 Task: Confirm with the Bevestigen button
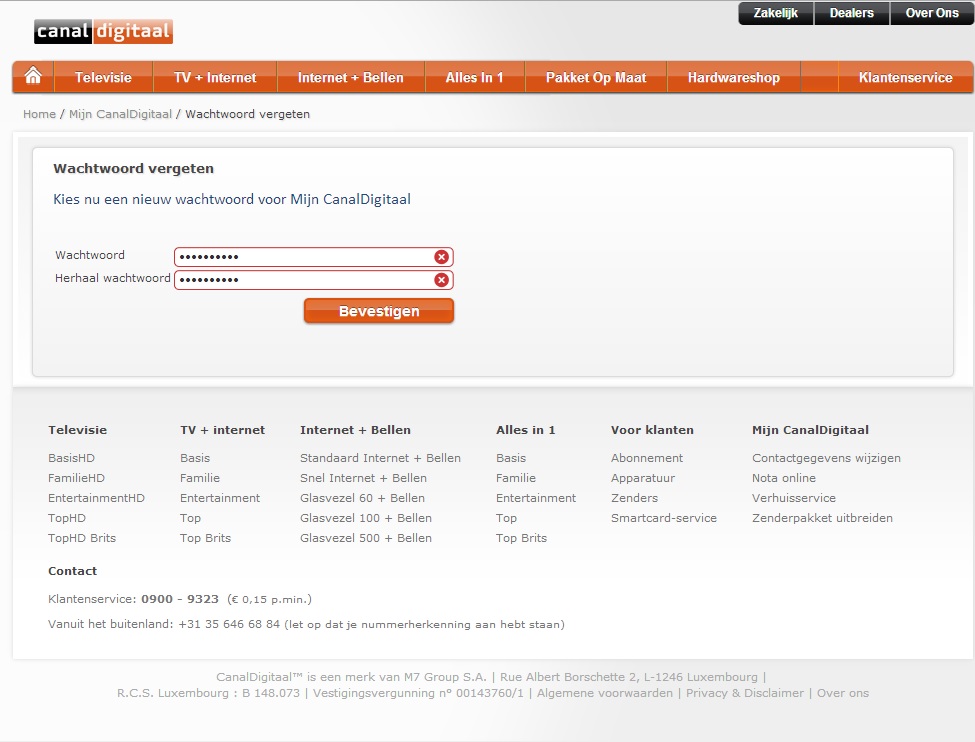tap(379, 311)
